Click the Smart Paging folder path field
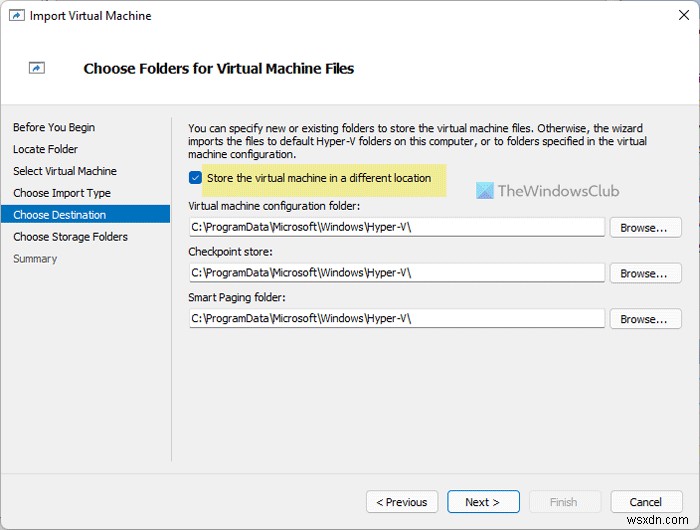Image resolution: width=700 pixels, height=530 pixels. point(397,318)
